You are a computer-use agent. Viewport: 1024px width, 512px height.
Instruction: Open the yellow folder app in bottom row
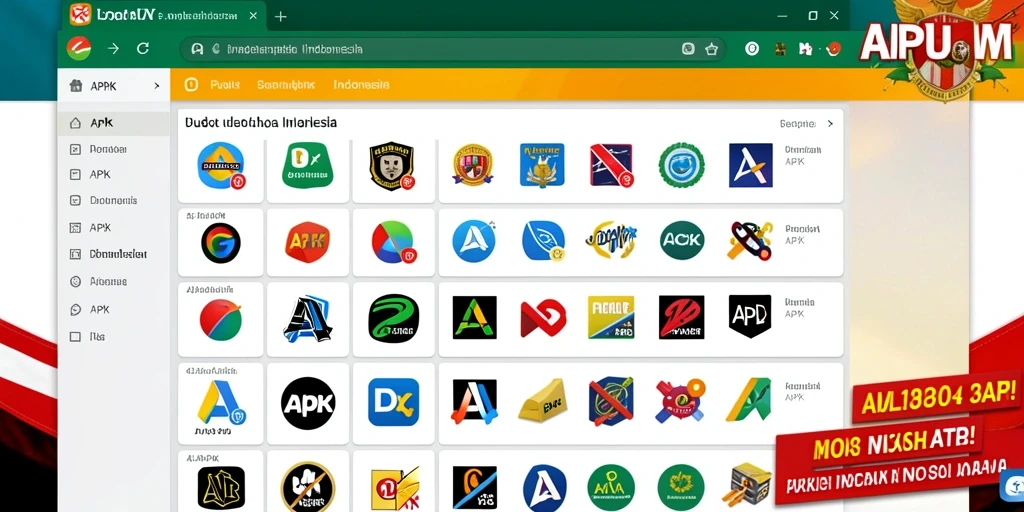click(x=394, y=489)
